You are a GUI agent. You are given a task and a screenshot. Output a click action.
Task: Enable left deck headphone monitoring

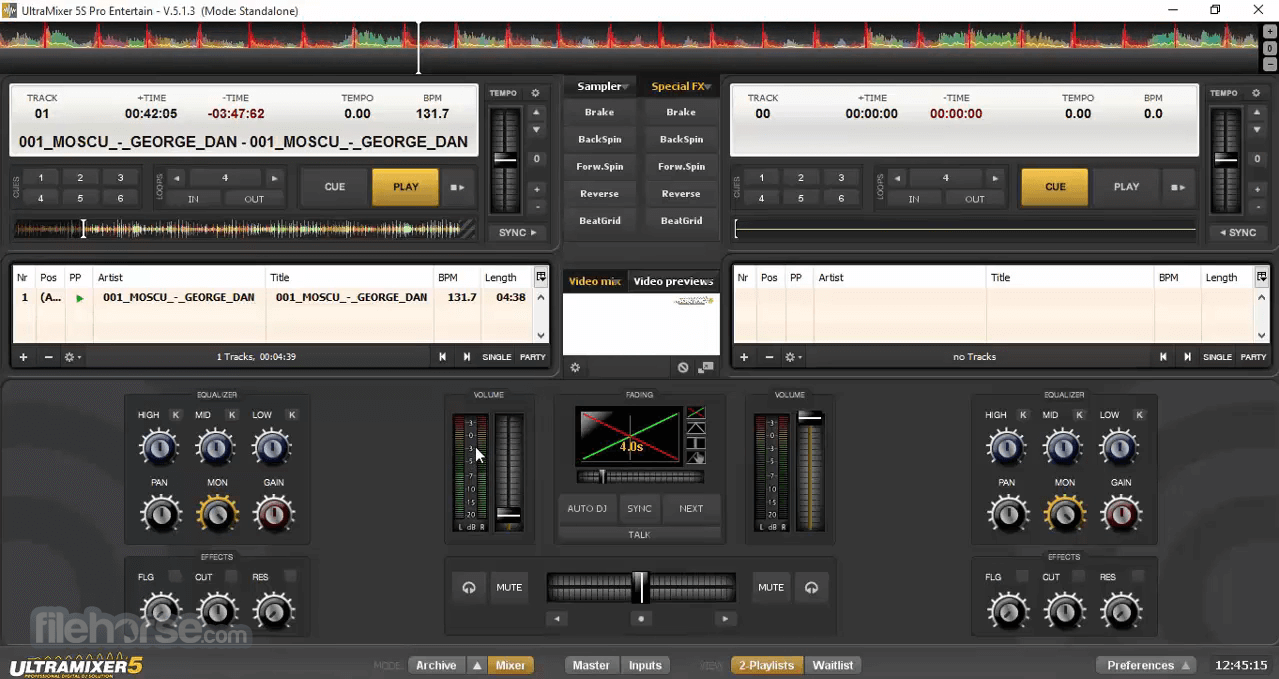469,588
